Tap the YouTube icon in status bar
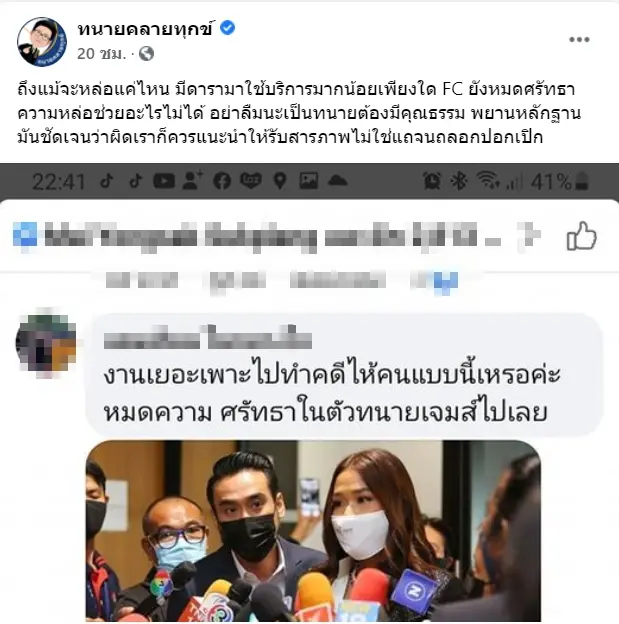 pyautogui.click(x=164, y=181)
